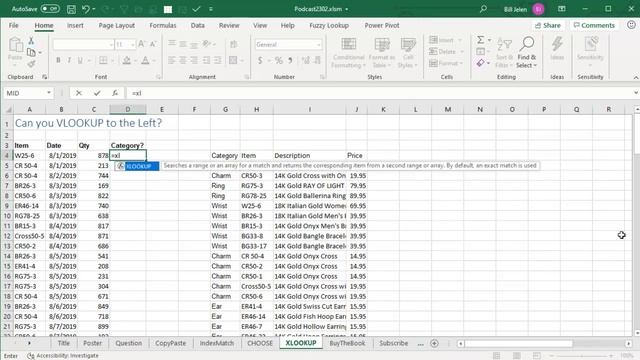Select the CHOOSE sheet tab
This screenshot has width=640, height=360.
coord(260,343)
